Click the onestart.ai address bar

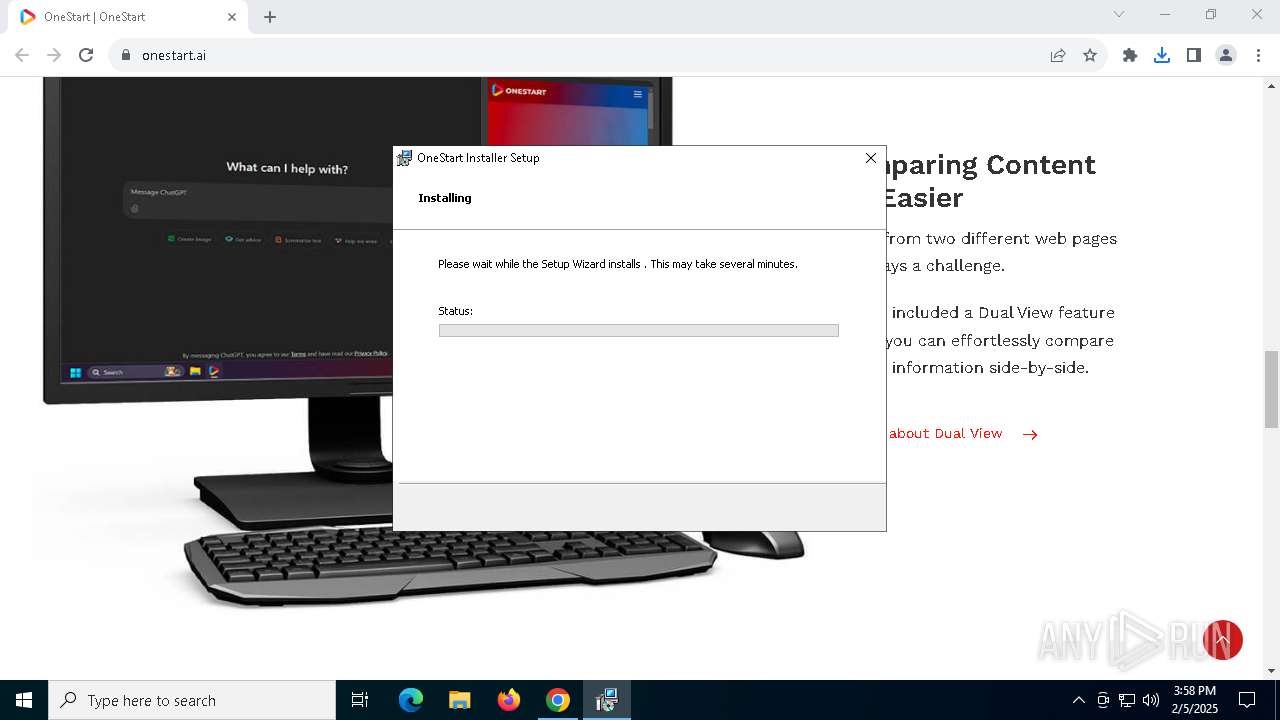580,55
